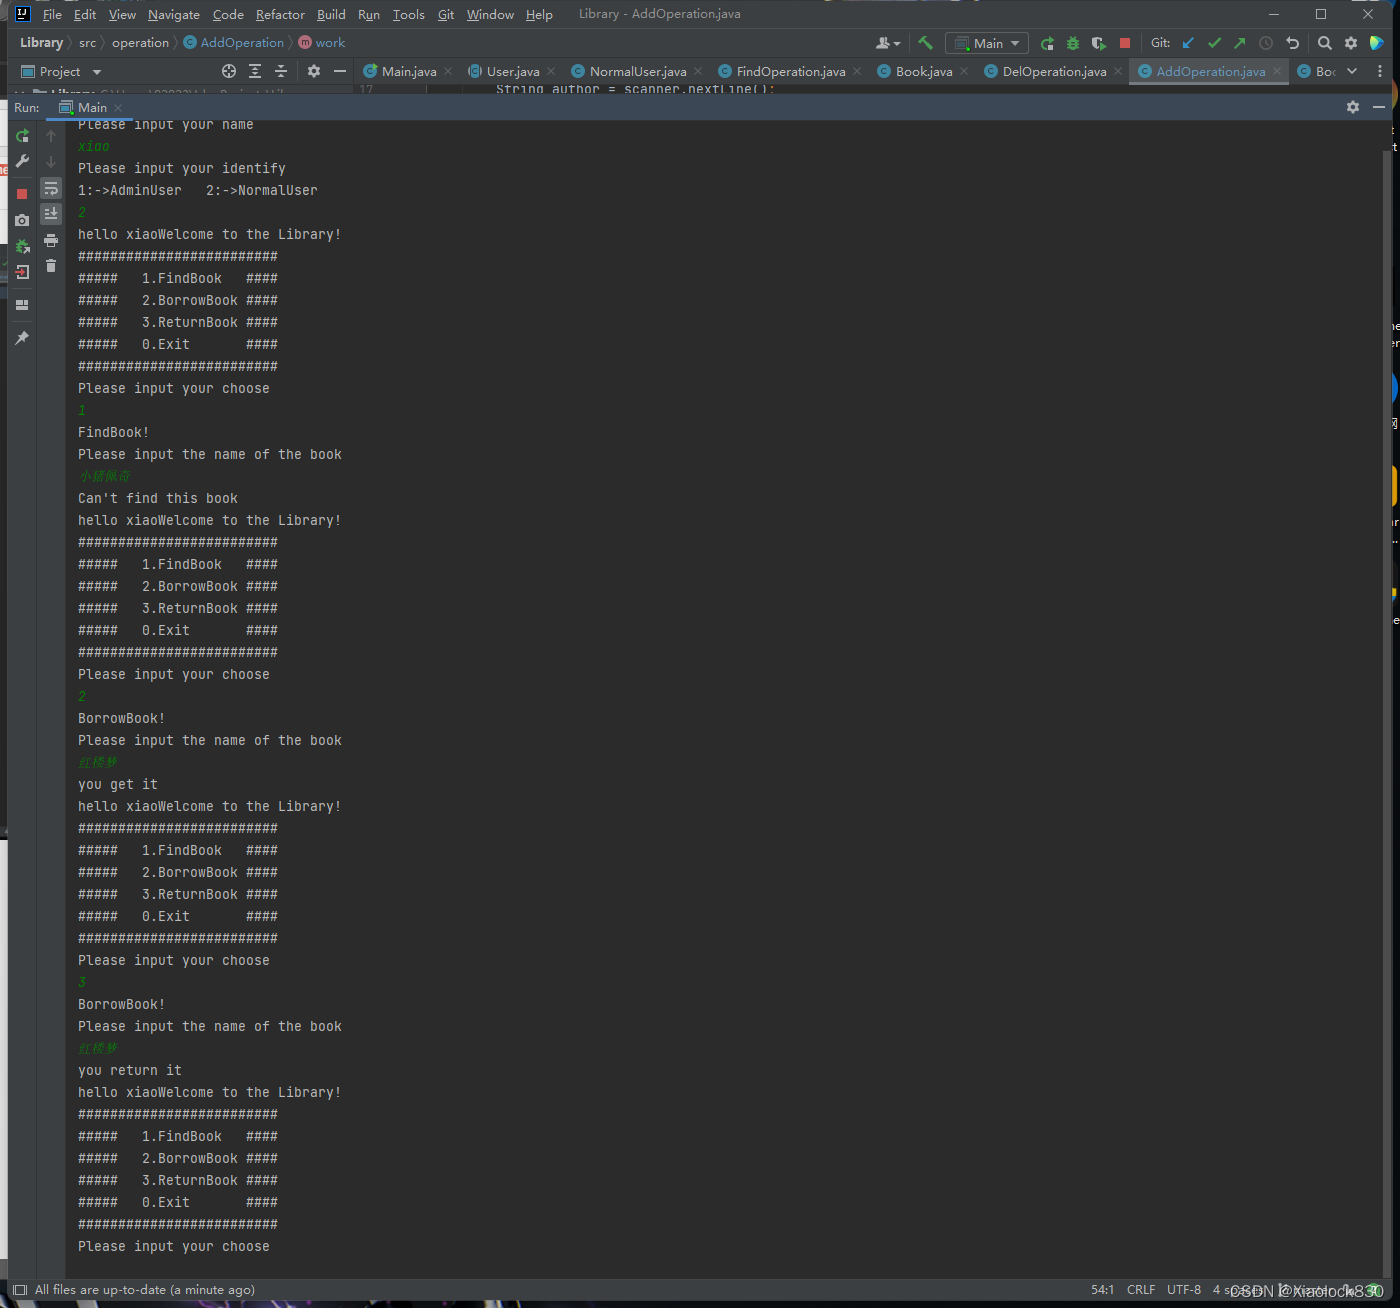Show Git history clock icon
Screen dimensions: 1400x1308
point(1266,43)
